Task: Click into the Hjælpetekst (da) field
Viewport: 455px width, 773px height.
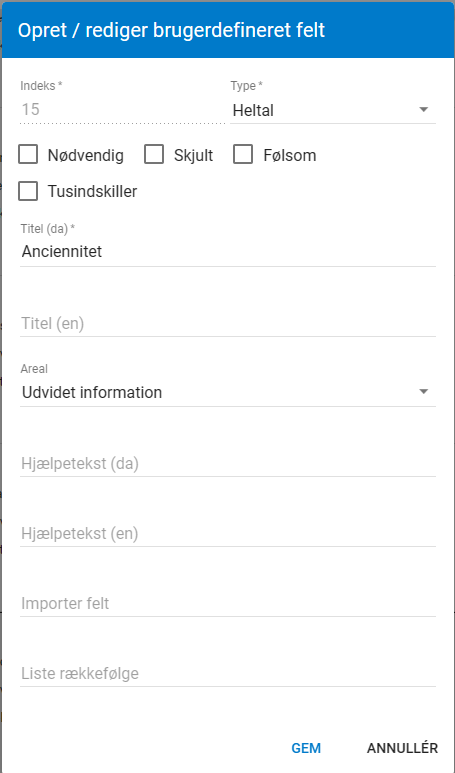Action: [228, 463]
